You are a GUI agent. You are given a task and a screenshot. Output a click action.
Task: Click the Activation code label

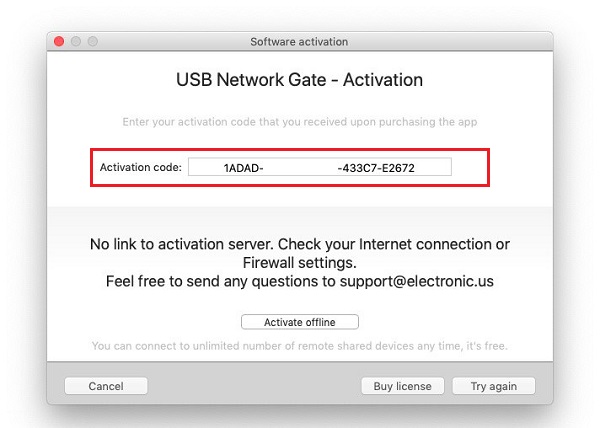140,167
